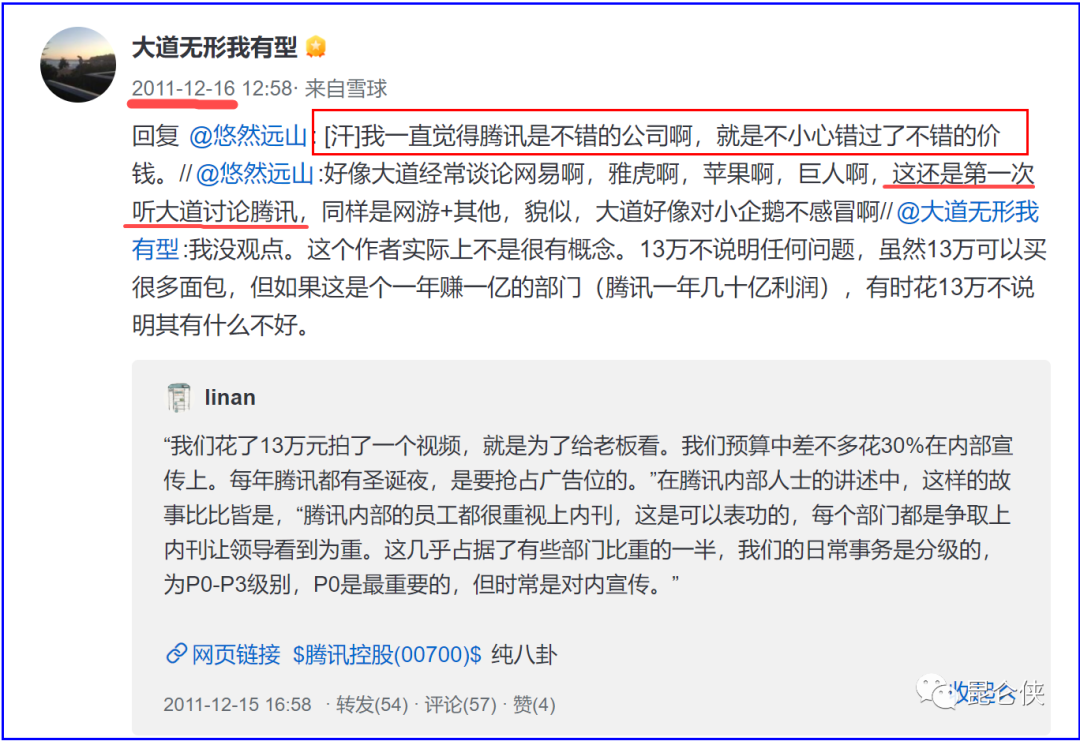Image resolution: width=1080 pixels, height=741 pixels.
Task: Click the second @悠然远山 mention after 钱。//
Action: (255, 174)
